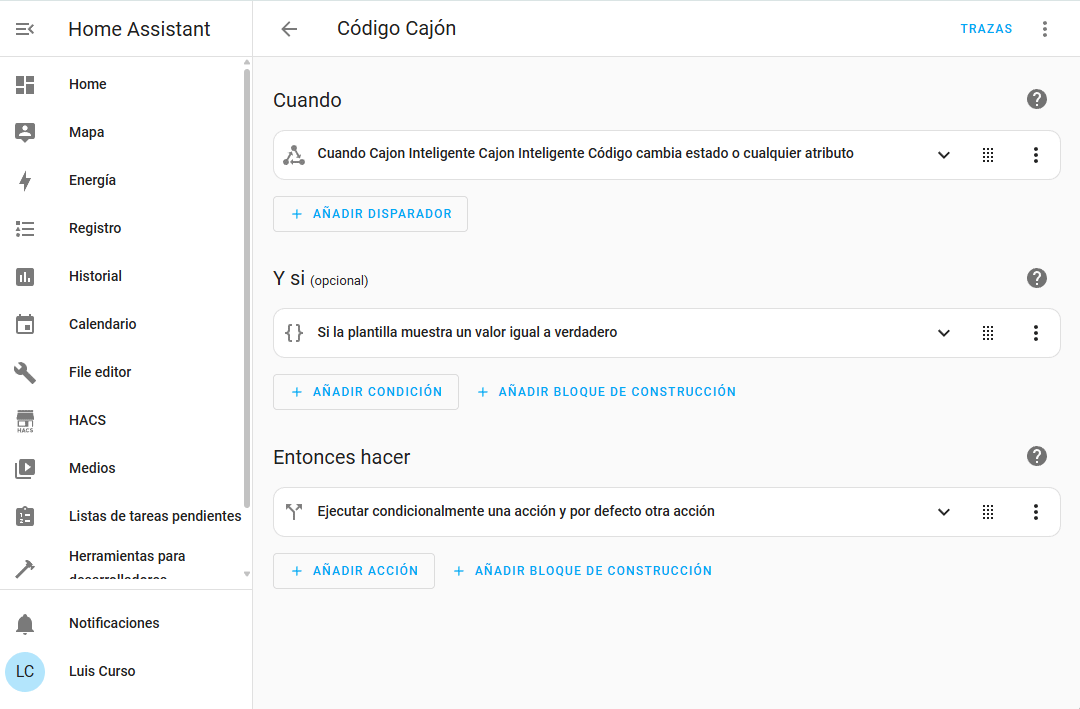Screen dimensions: 1080x709
Task: Expand the Cajon Inteligente trigger row
Action: [x=944, y=155]
